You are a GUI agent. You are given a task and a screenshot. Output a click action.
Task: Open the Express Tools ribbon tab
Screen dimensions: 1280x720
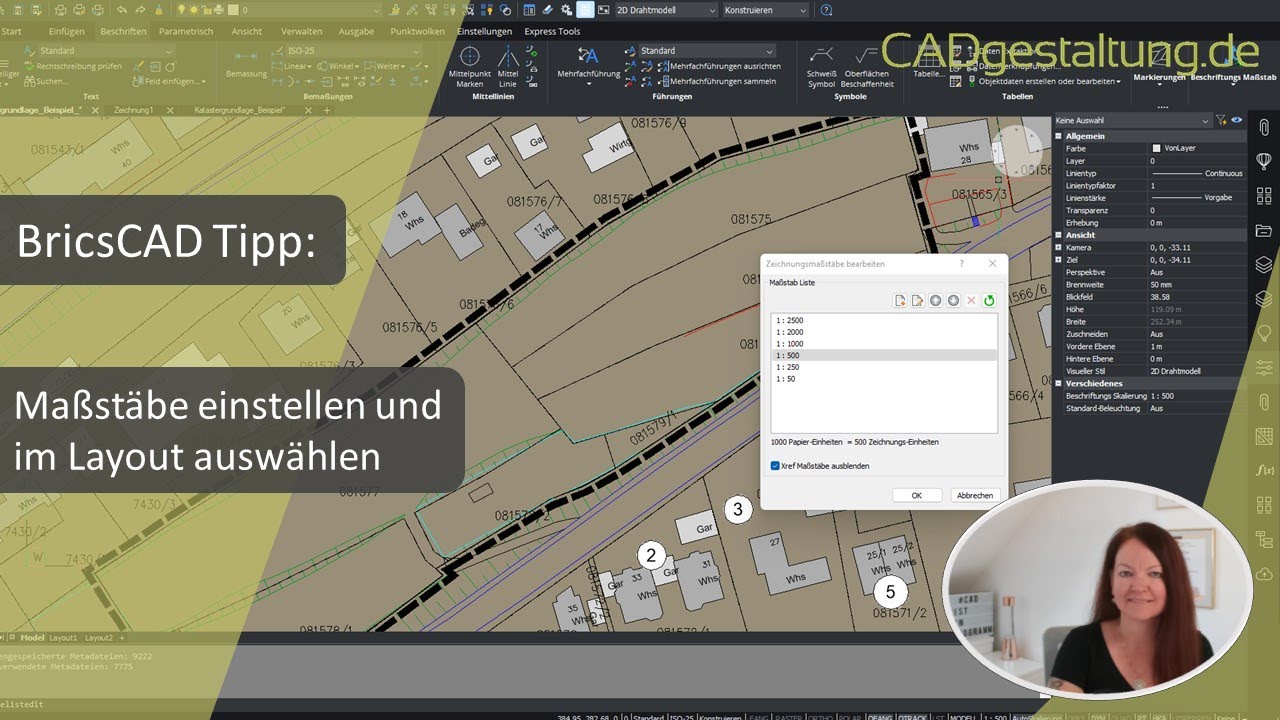(552, 31)
